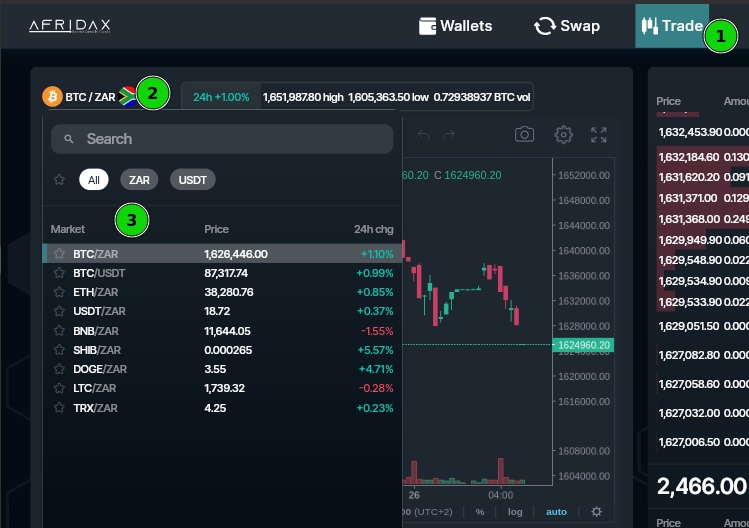The height and width of the screenshot is (528, 749).
Task: Click the chart redo arrow
Action: [449, 135]
